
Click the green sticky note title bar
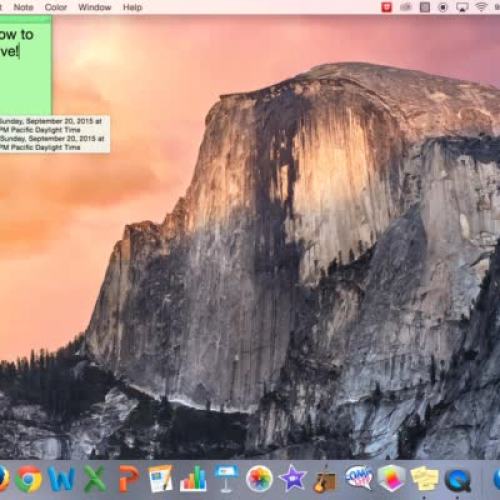click(x=25, y=19)
